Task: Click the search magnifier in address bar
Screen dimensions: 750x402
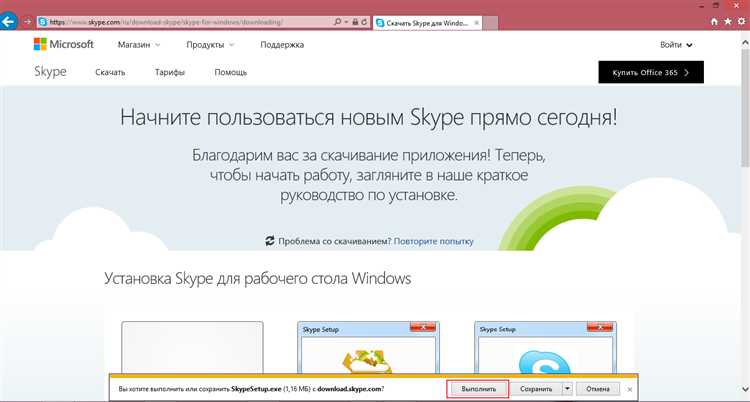Action: pyautogui.click(x=337, y=22)
